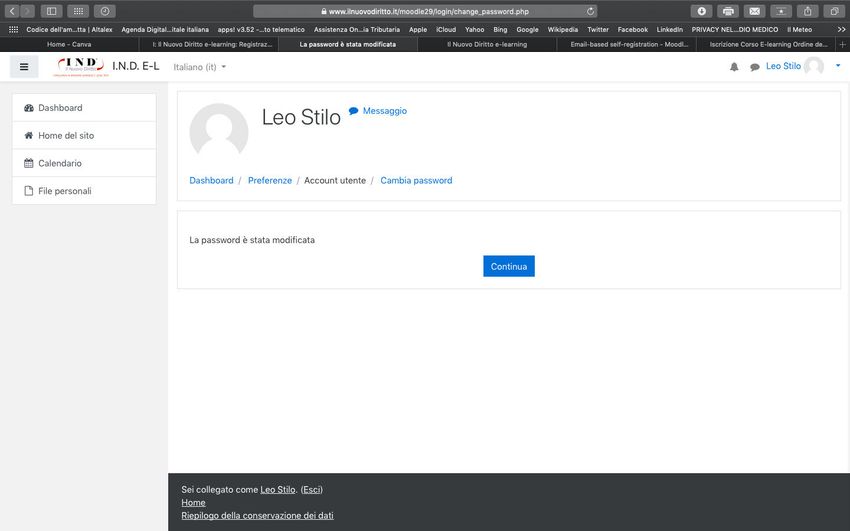Switch to Iscrizione Corso E-learning tab
This screenshot has height=531, width=850.
(767, 44)
